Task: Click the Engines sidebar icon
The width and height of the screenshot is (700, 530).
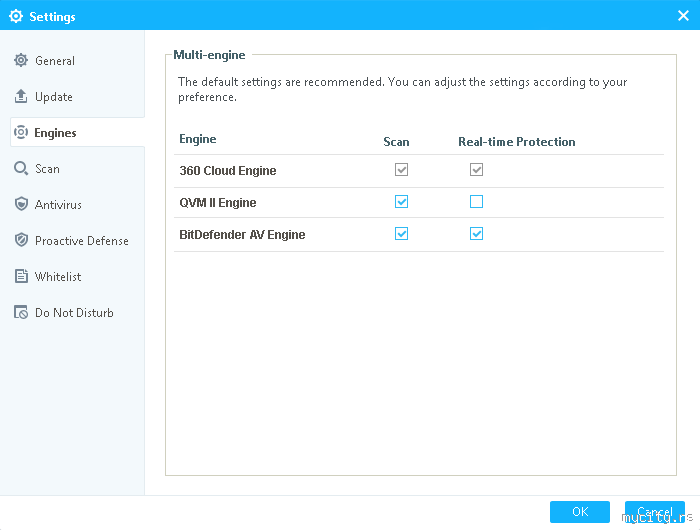Action: [21, 133]
